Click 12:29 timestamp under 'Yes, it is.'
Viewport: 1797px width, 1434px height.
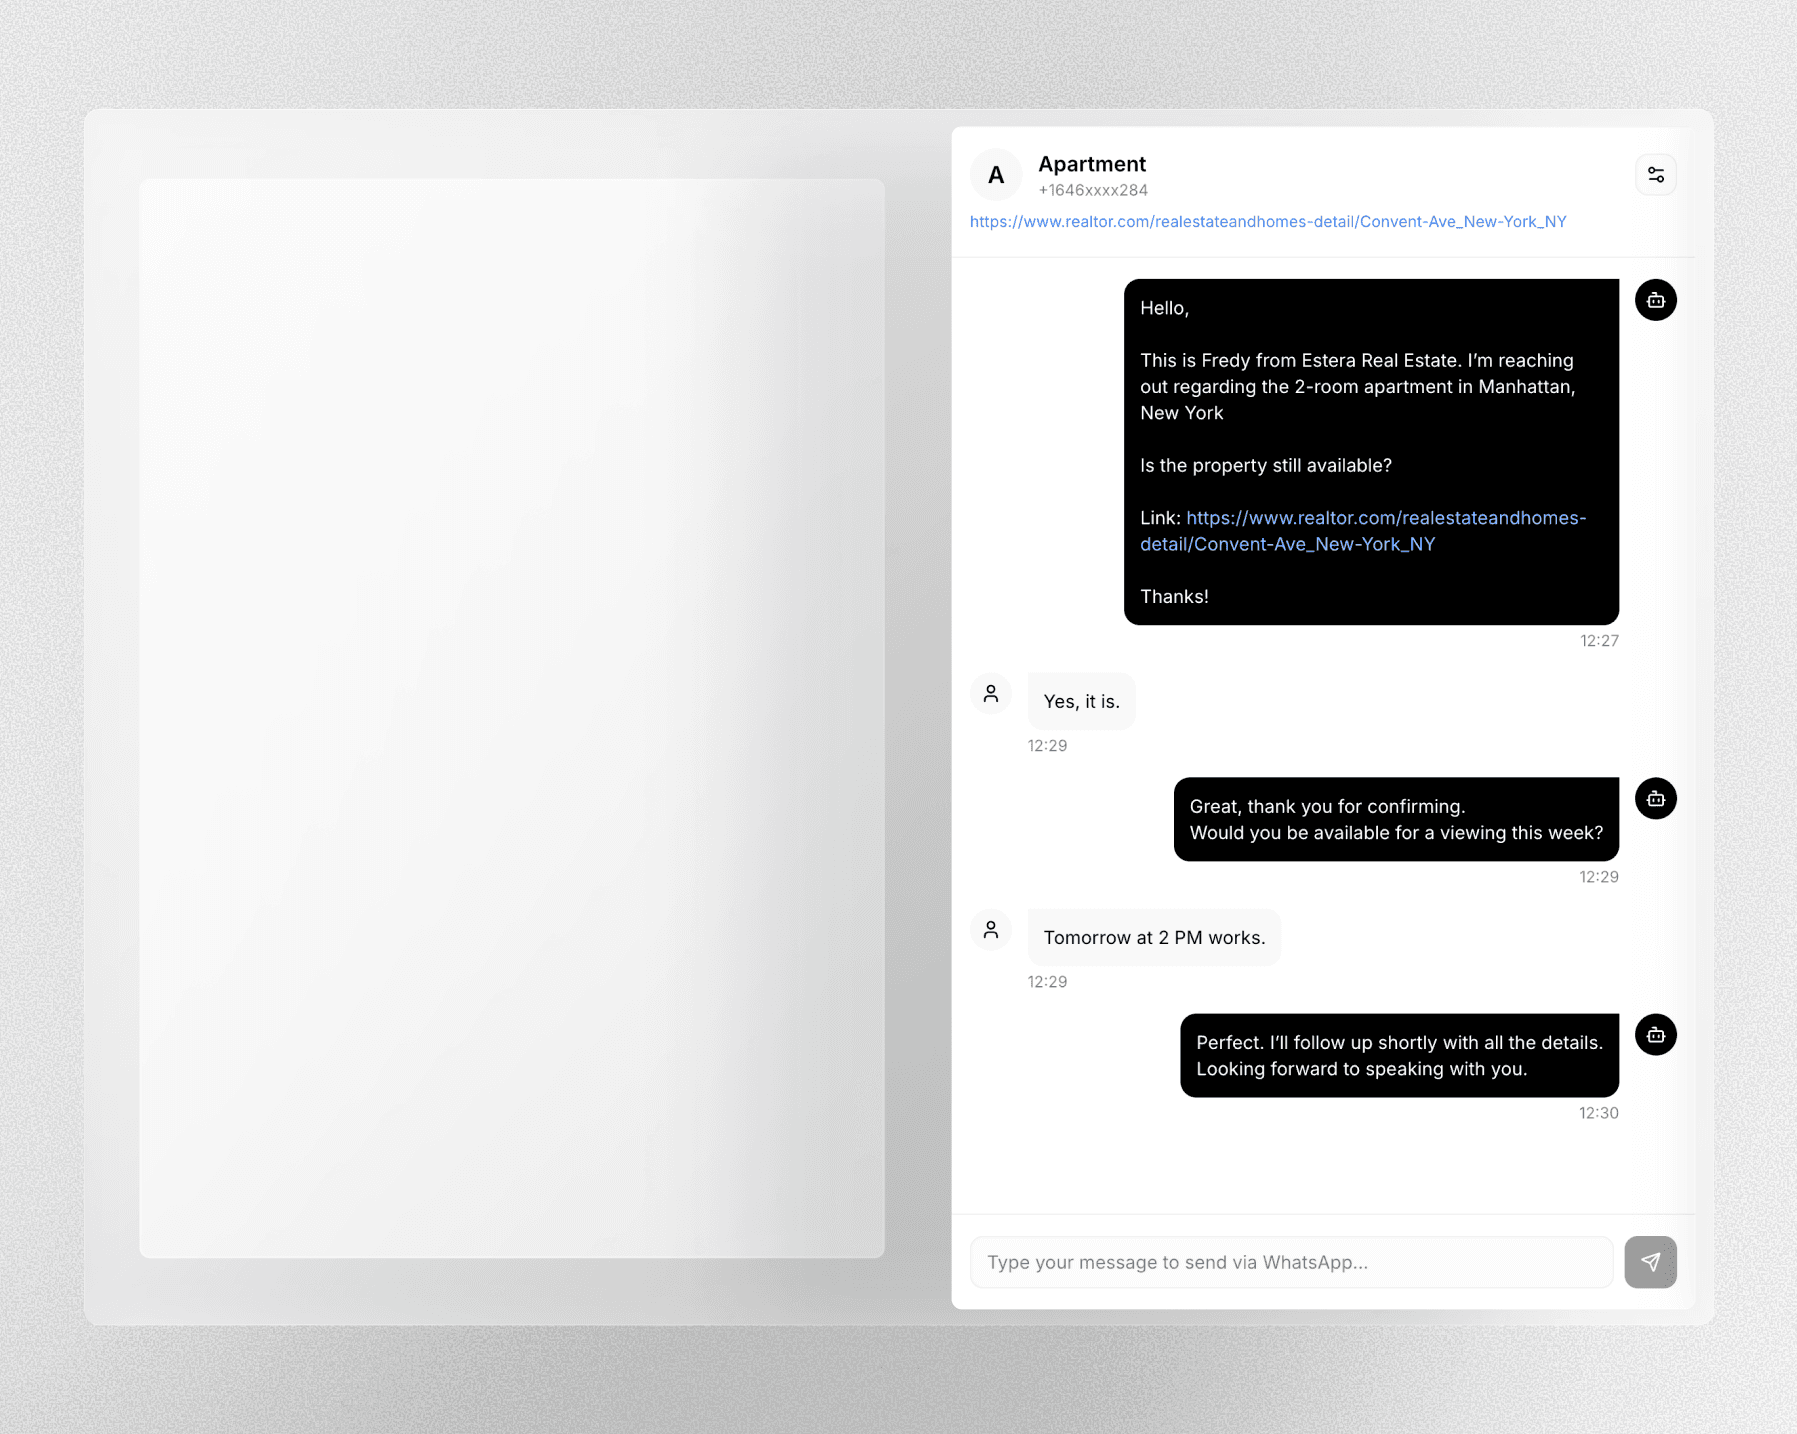click(x=1047, y=746)
